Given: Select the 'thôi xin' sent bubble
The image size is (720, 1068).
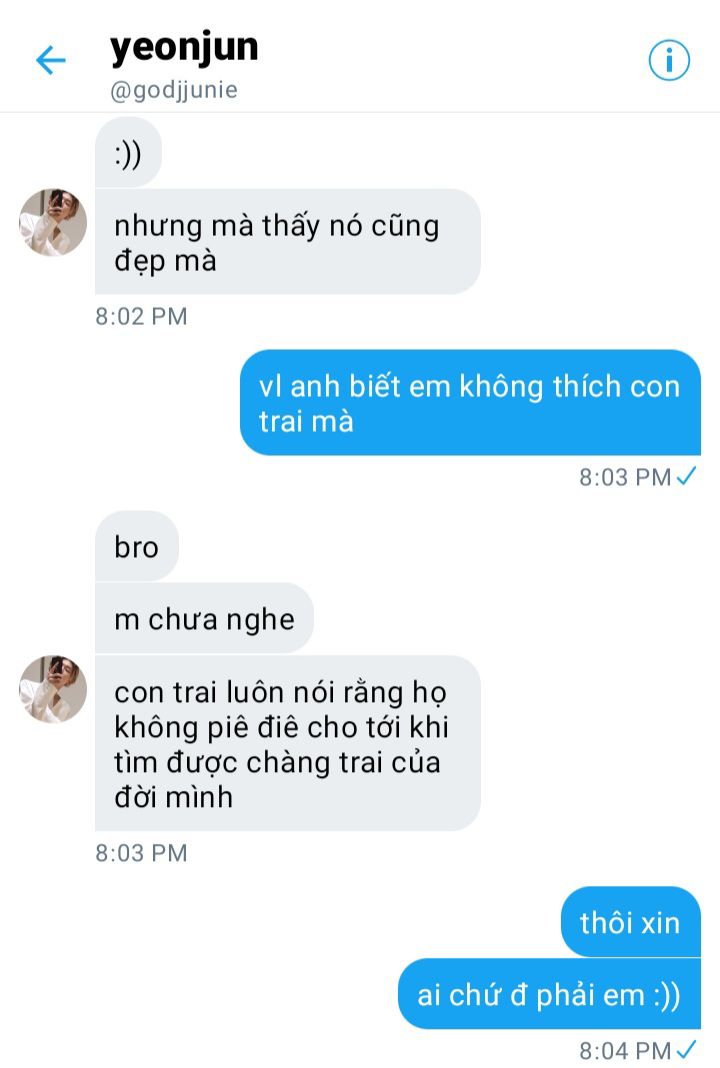Looking at the screenshot, I should pos(631,922).
